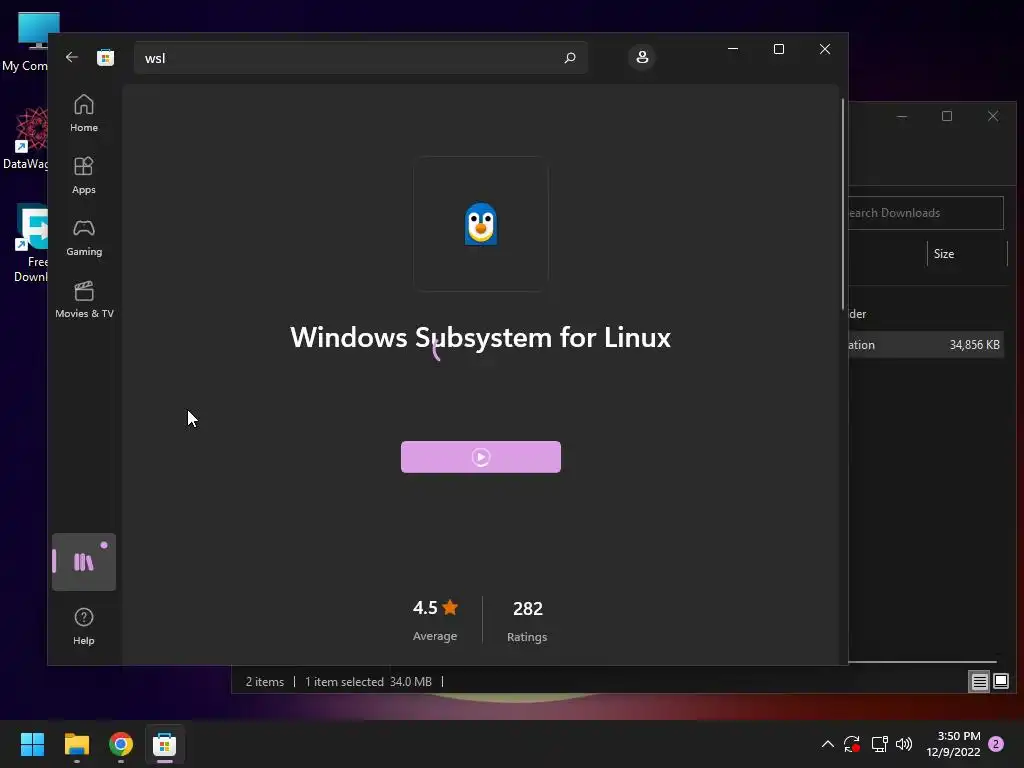Open Help in the Store sidebar
Viewport: 1024px width, 768px height.
click(x=84, y=626)
